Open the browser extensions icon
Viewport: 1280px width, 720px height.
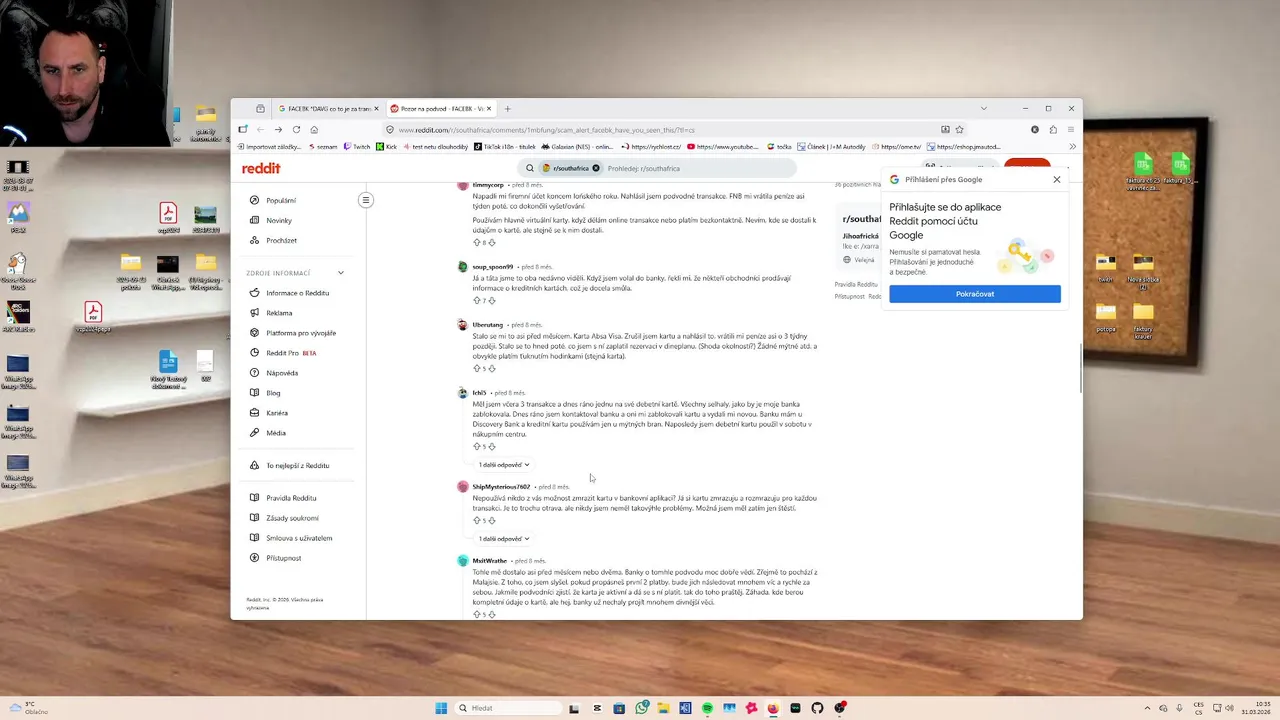(x=1053, y=129)
